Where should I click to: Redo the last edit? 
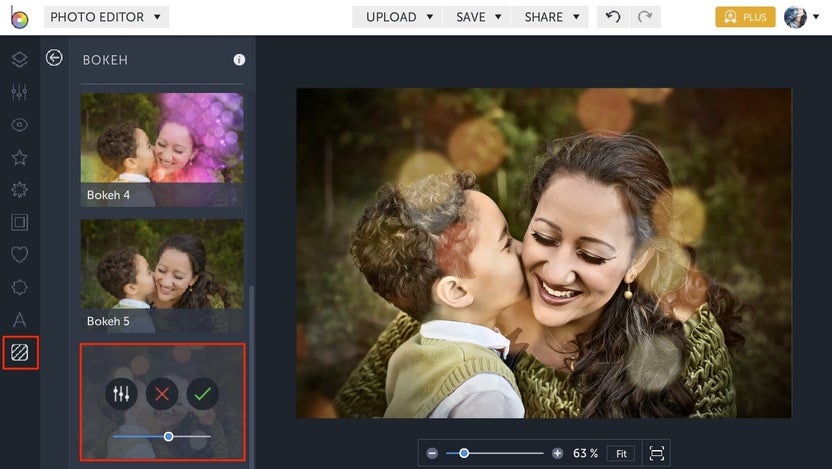(645, 17)
